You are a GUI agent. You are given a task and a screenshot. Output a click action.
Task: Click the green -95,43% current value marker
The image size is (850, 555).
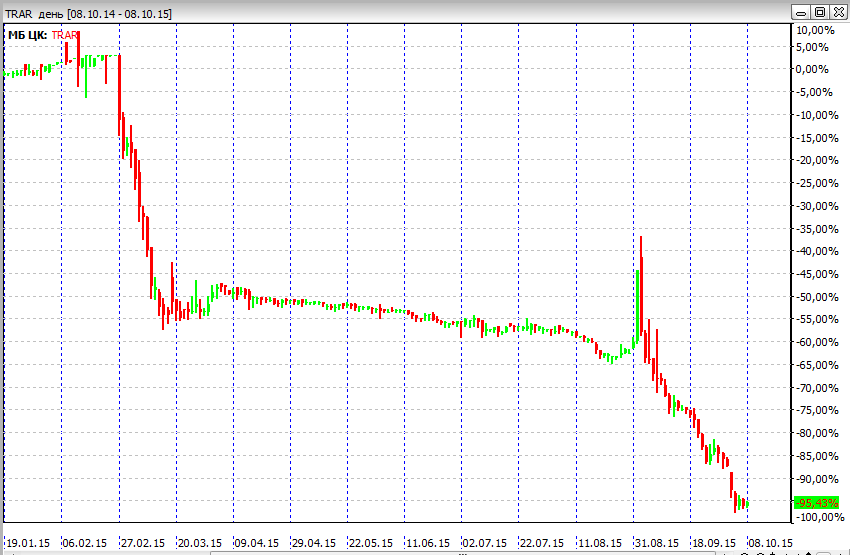[x=817, y=503]
